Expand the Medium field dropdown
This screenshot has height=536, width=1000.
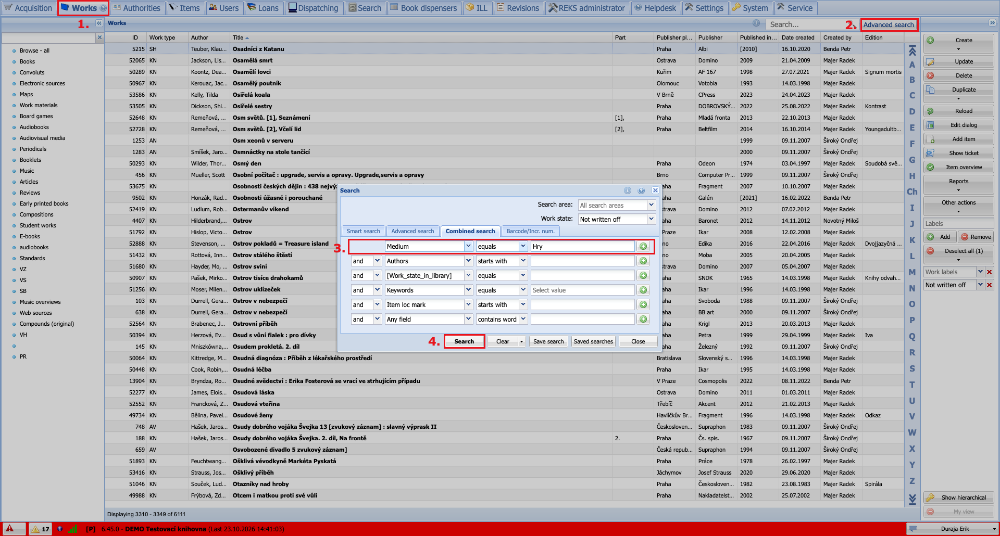tap(468, 246)
